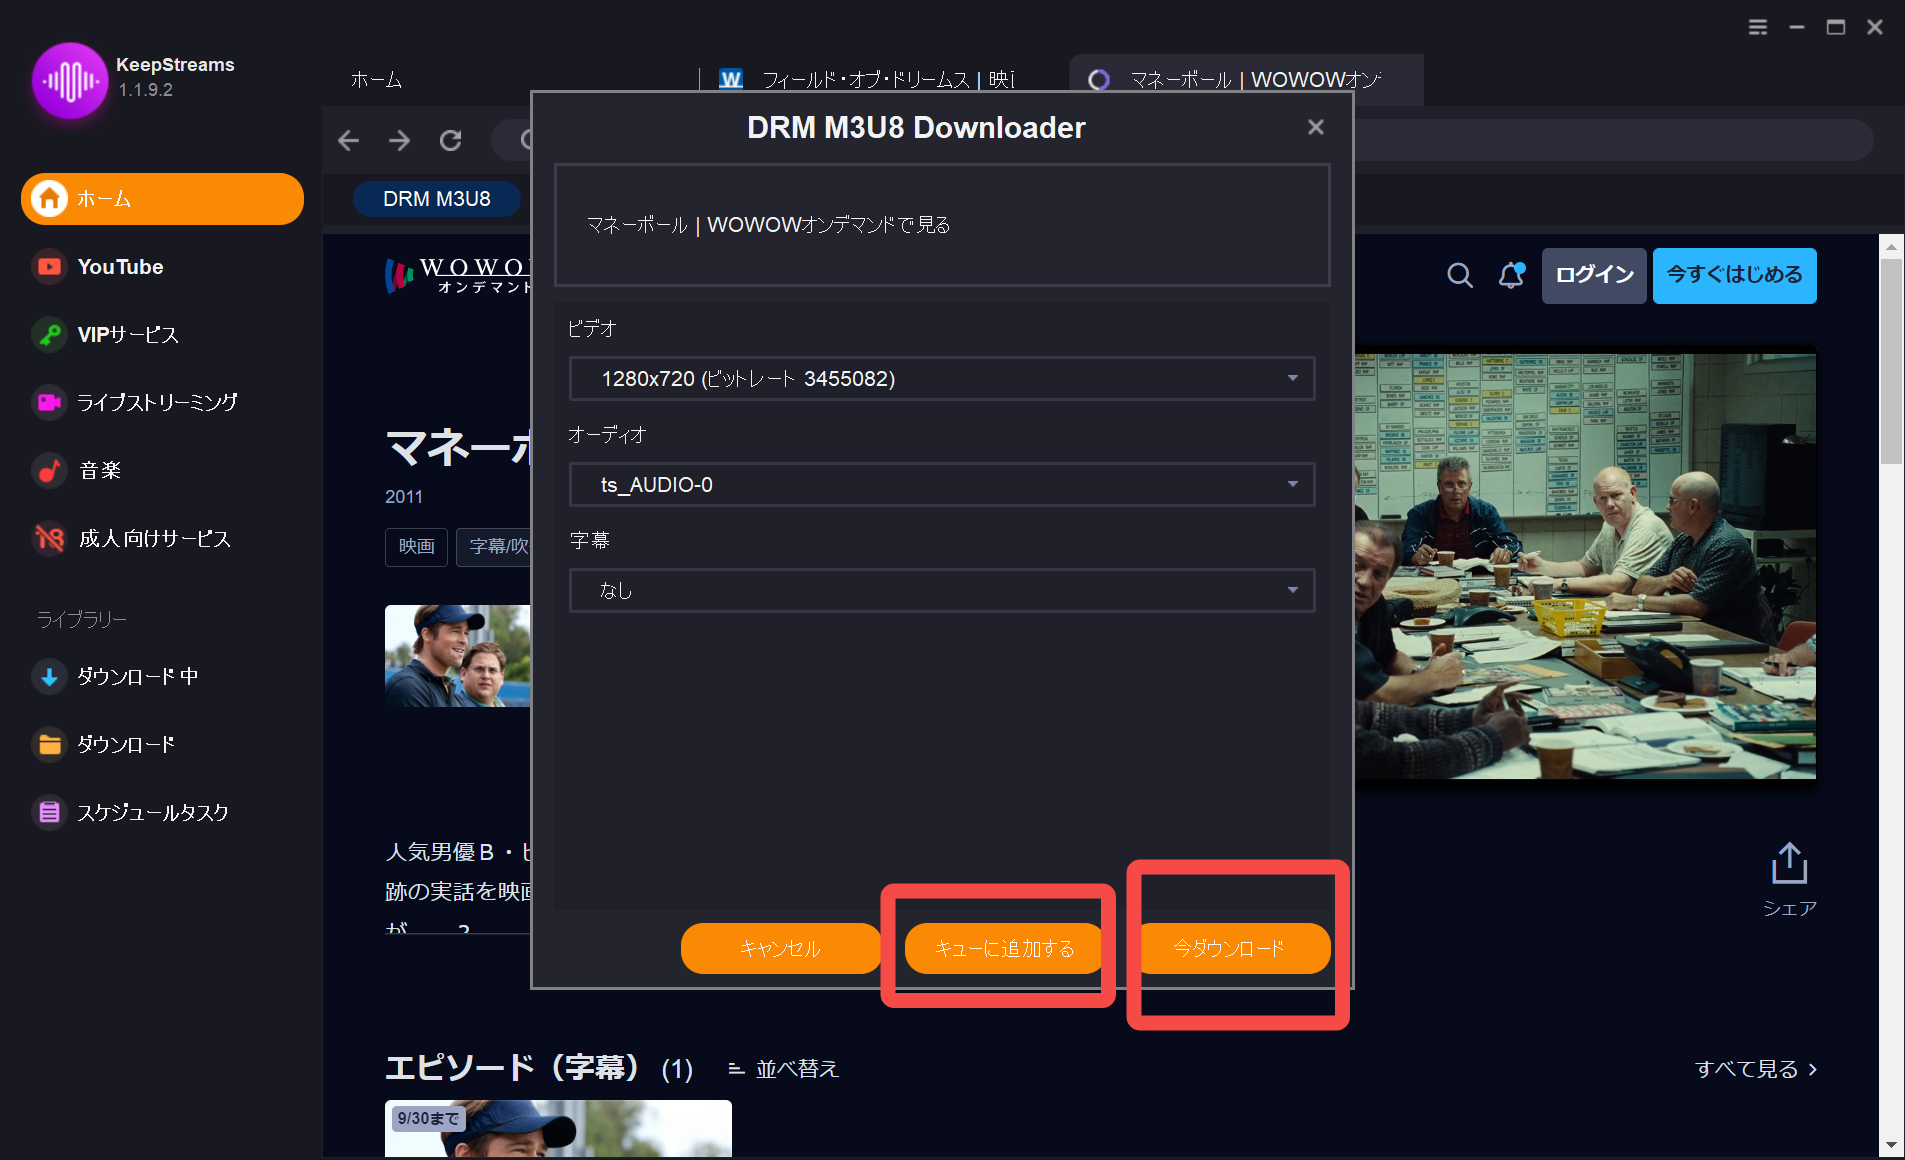Open the 字幕 subtitle dropdown

(942, 591)
